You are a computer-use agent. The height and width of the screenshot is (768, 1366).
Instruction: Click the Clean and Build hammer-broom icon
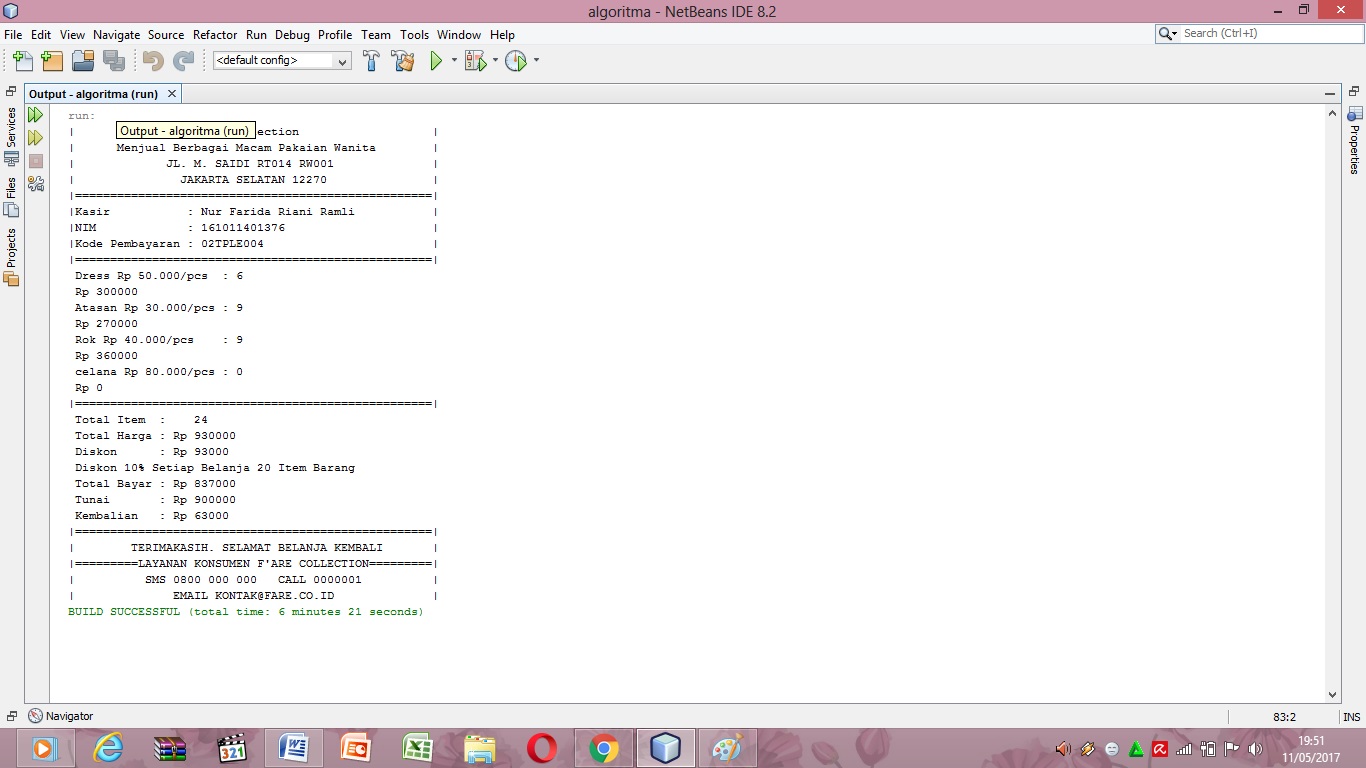[402, 61]
